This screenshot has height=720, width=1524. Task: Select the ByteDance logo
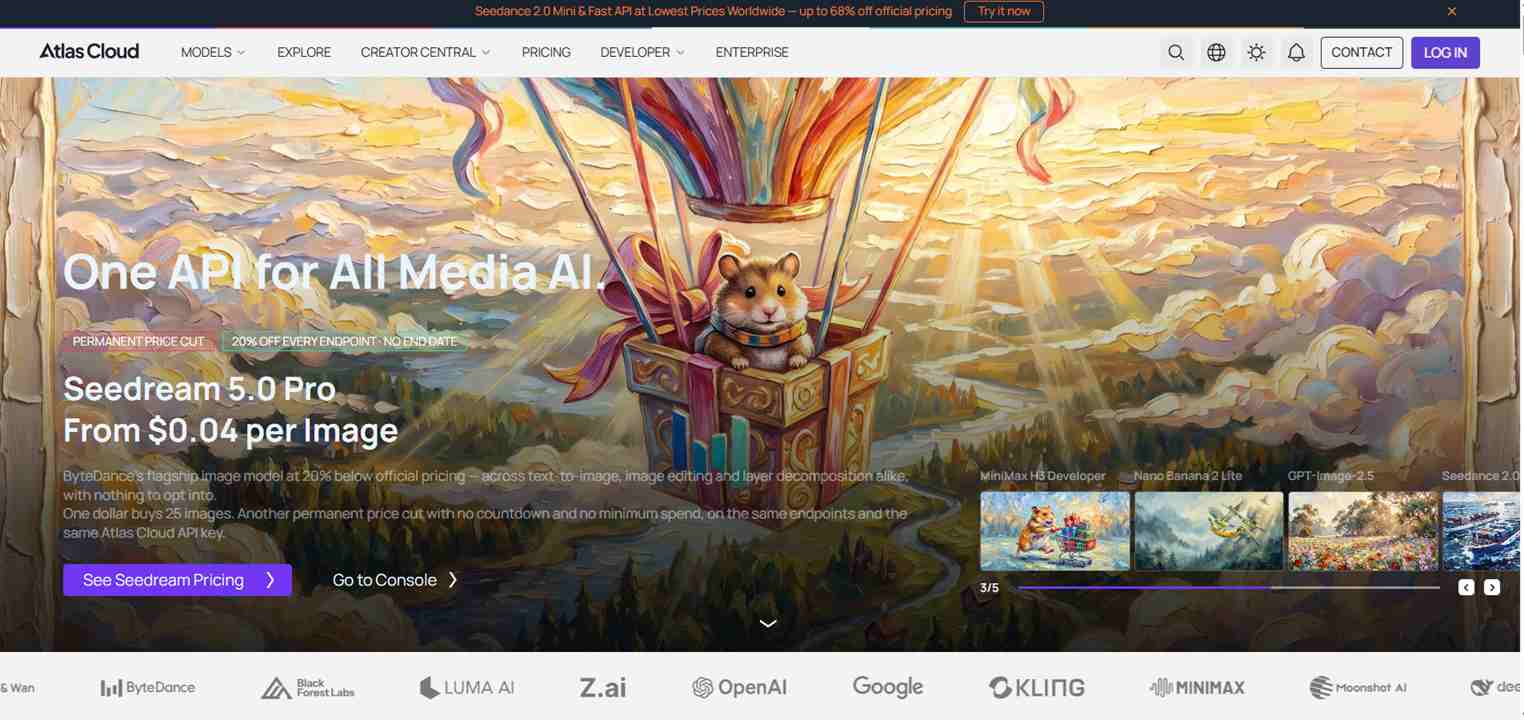pos(148,687)
